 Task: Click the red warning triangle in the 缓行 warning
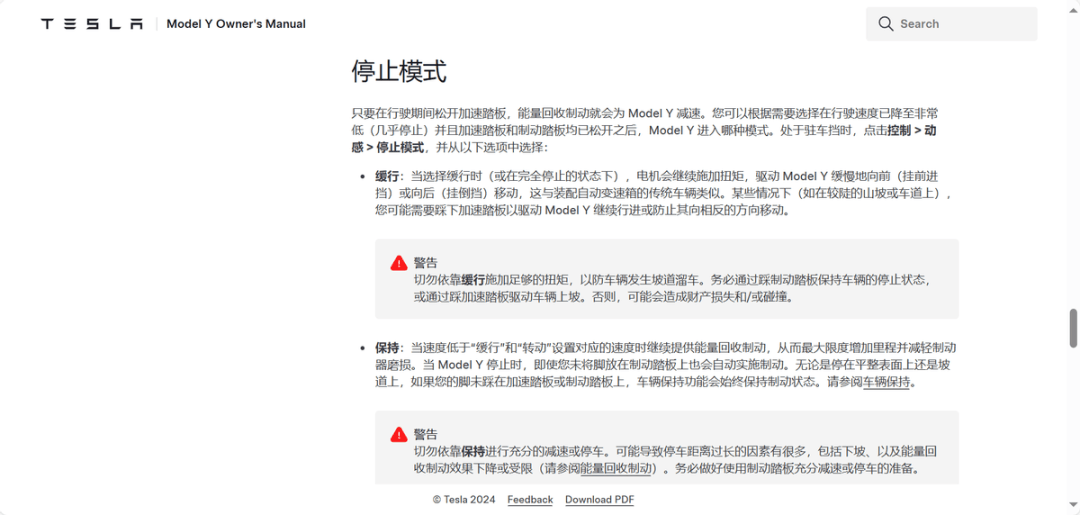399,263
